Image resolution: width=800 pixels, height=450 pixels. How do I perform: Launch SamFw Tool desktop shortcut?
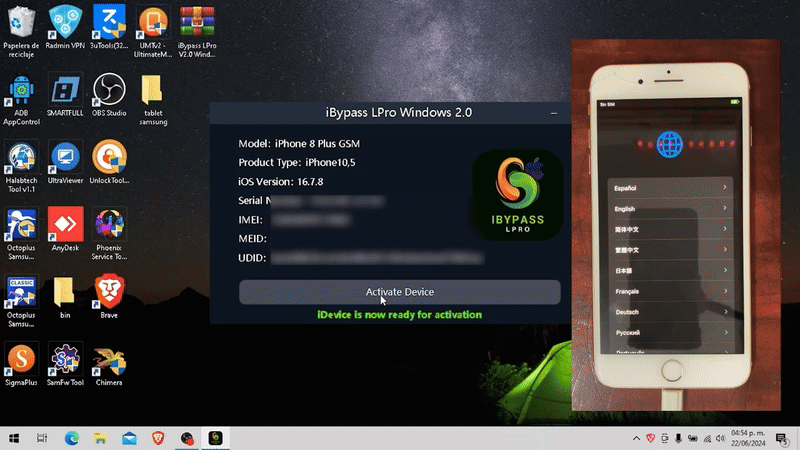coord(65,365)
